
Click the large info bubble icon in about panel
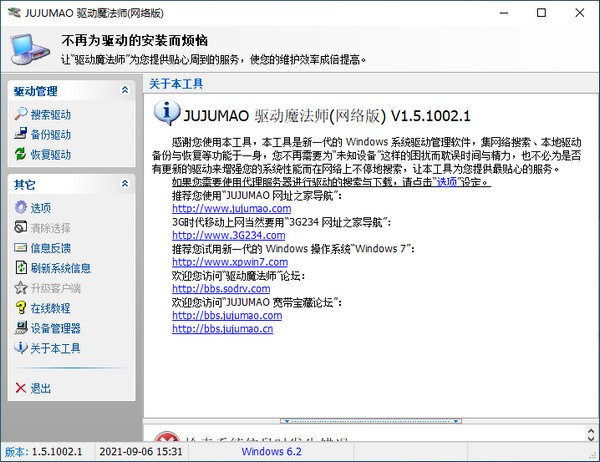166,113
